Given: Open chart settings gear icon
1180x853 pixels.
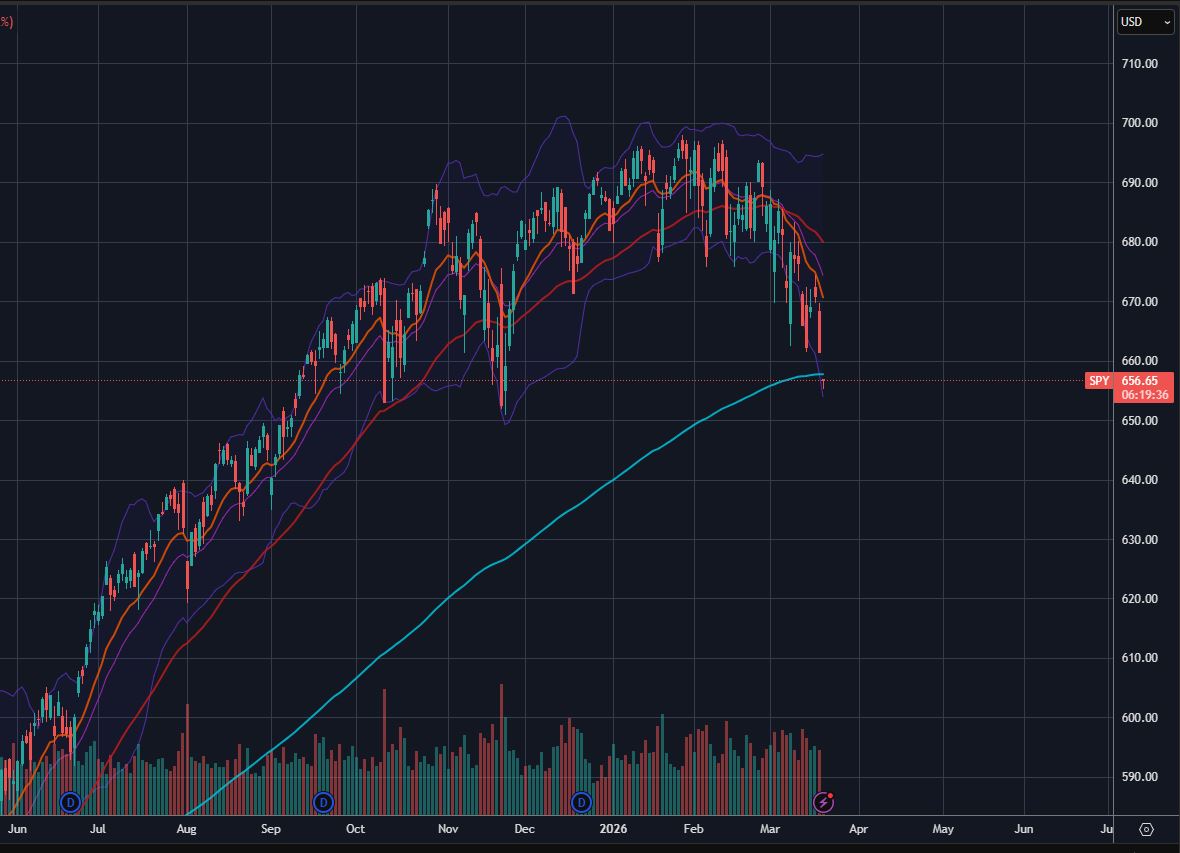Looking at the screenshot, I should [1146, 829].
